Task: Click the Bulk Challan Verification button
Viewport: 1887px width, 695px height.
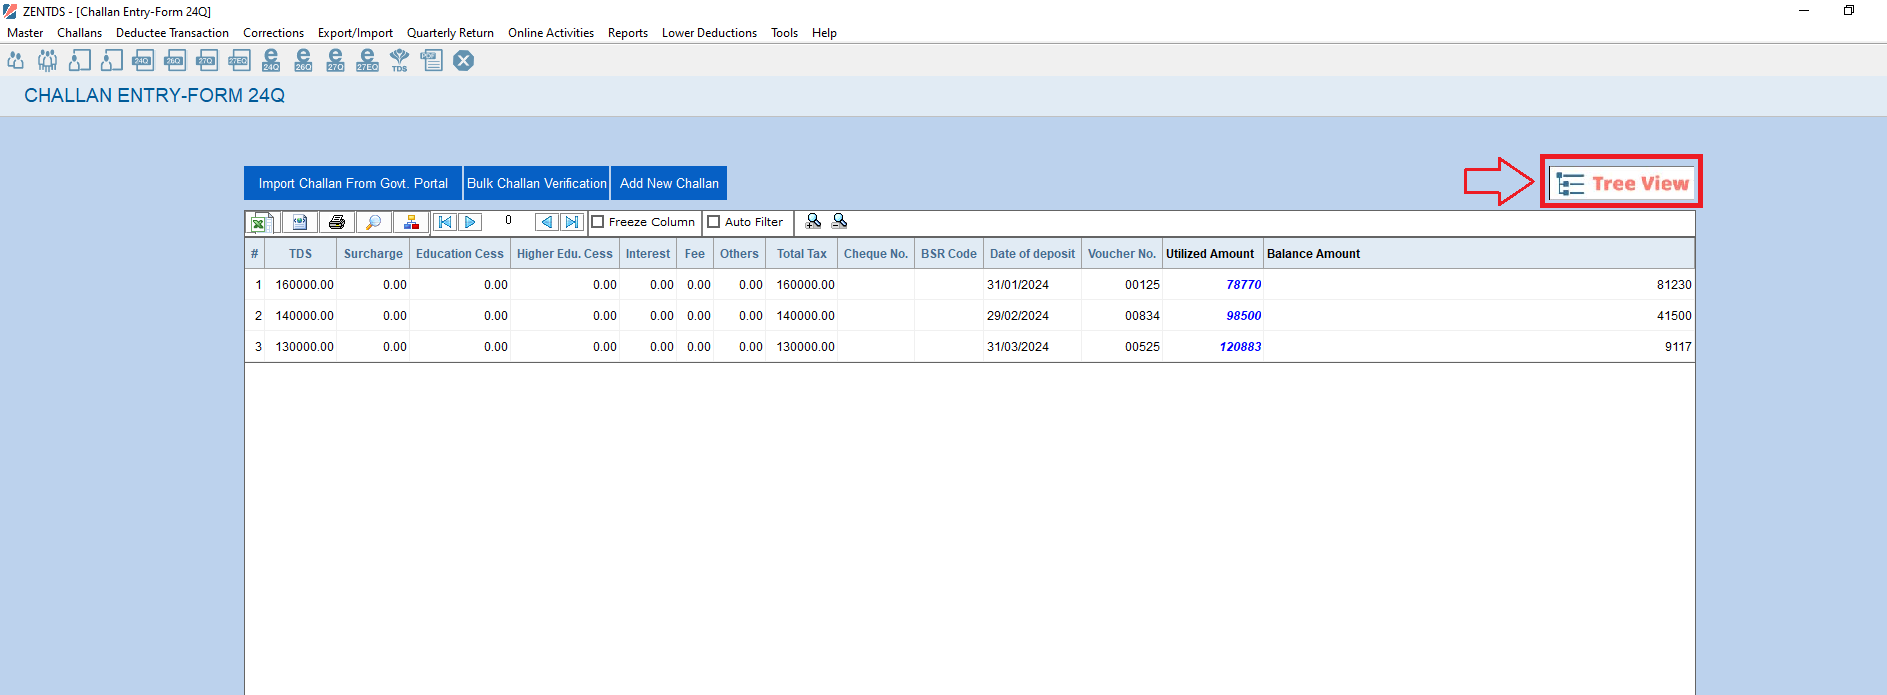Action: point(537,183)
